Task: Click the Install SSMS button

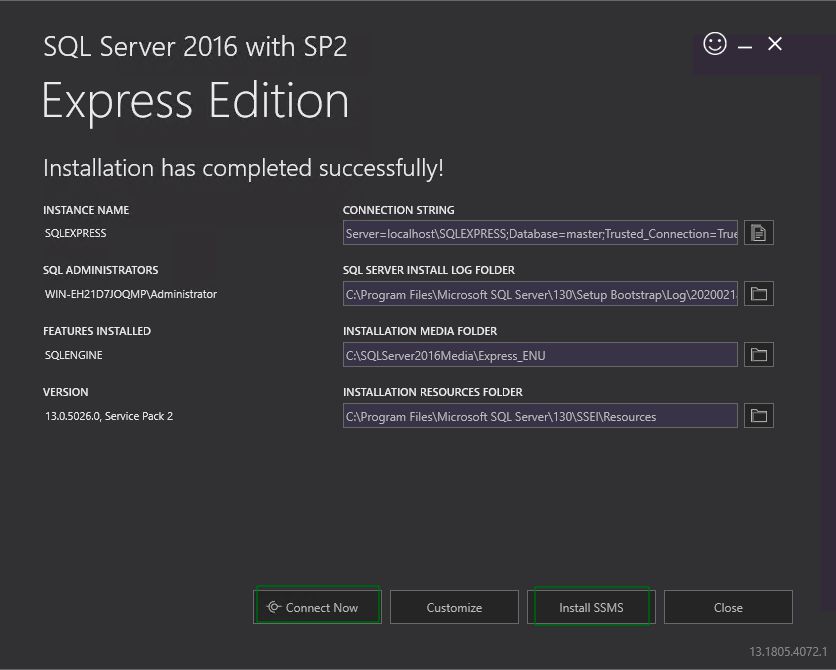Action: pyautogui.click(x=591, y=607)
